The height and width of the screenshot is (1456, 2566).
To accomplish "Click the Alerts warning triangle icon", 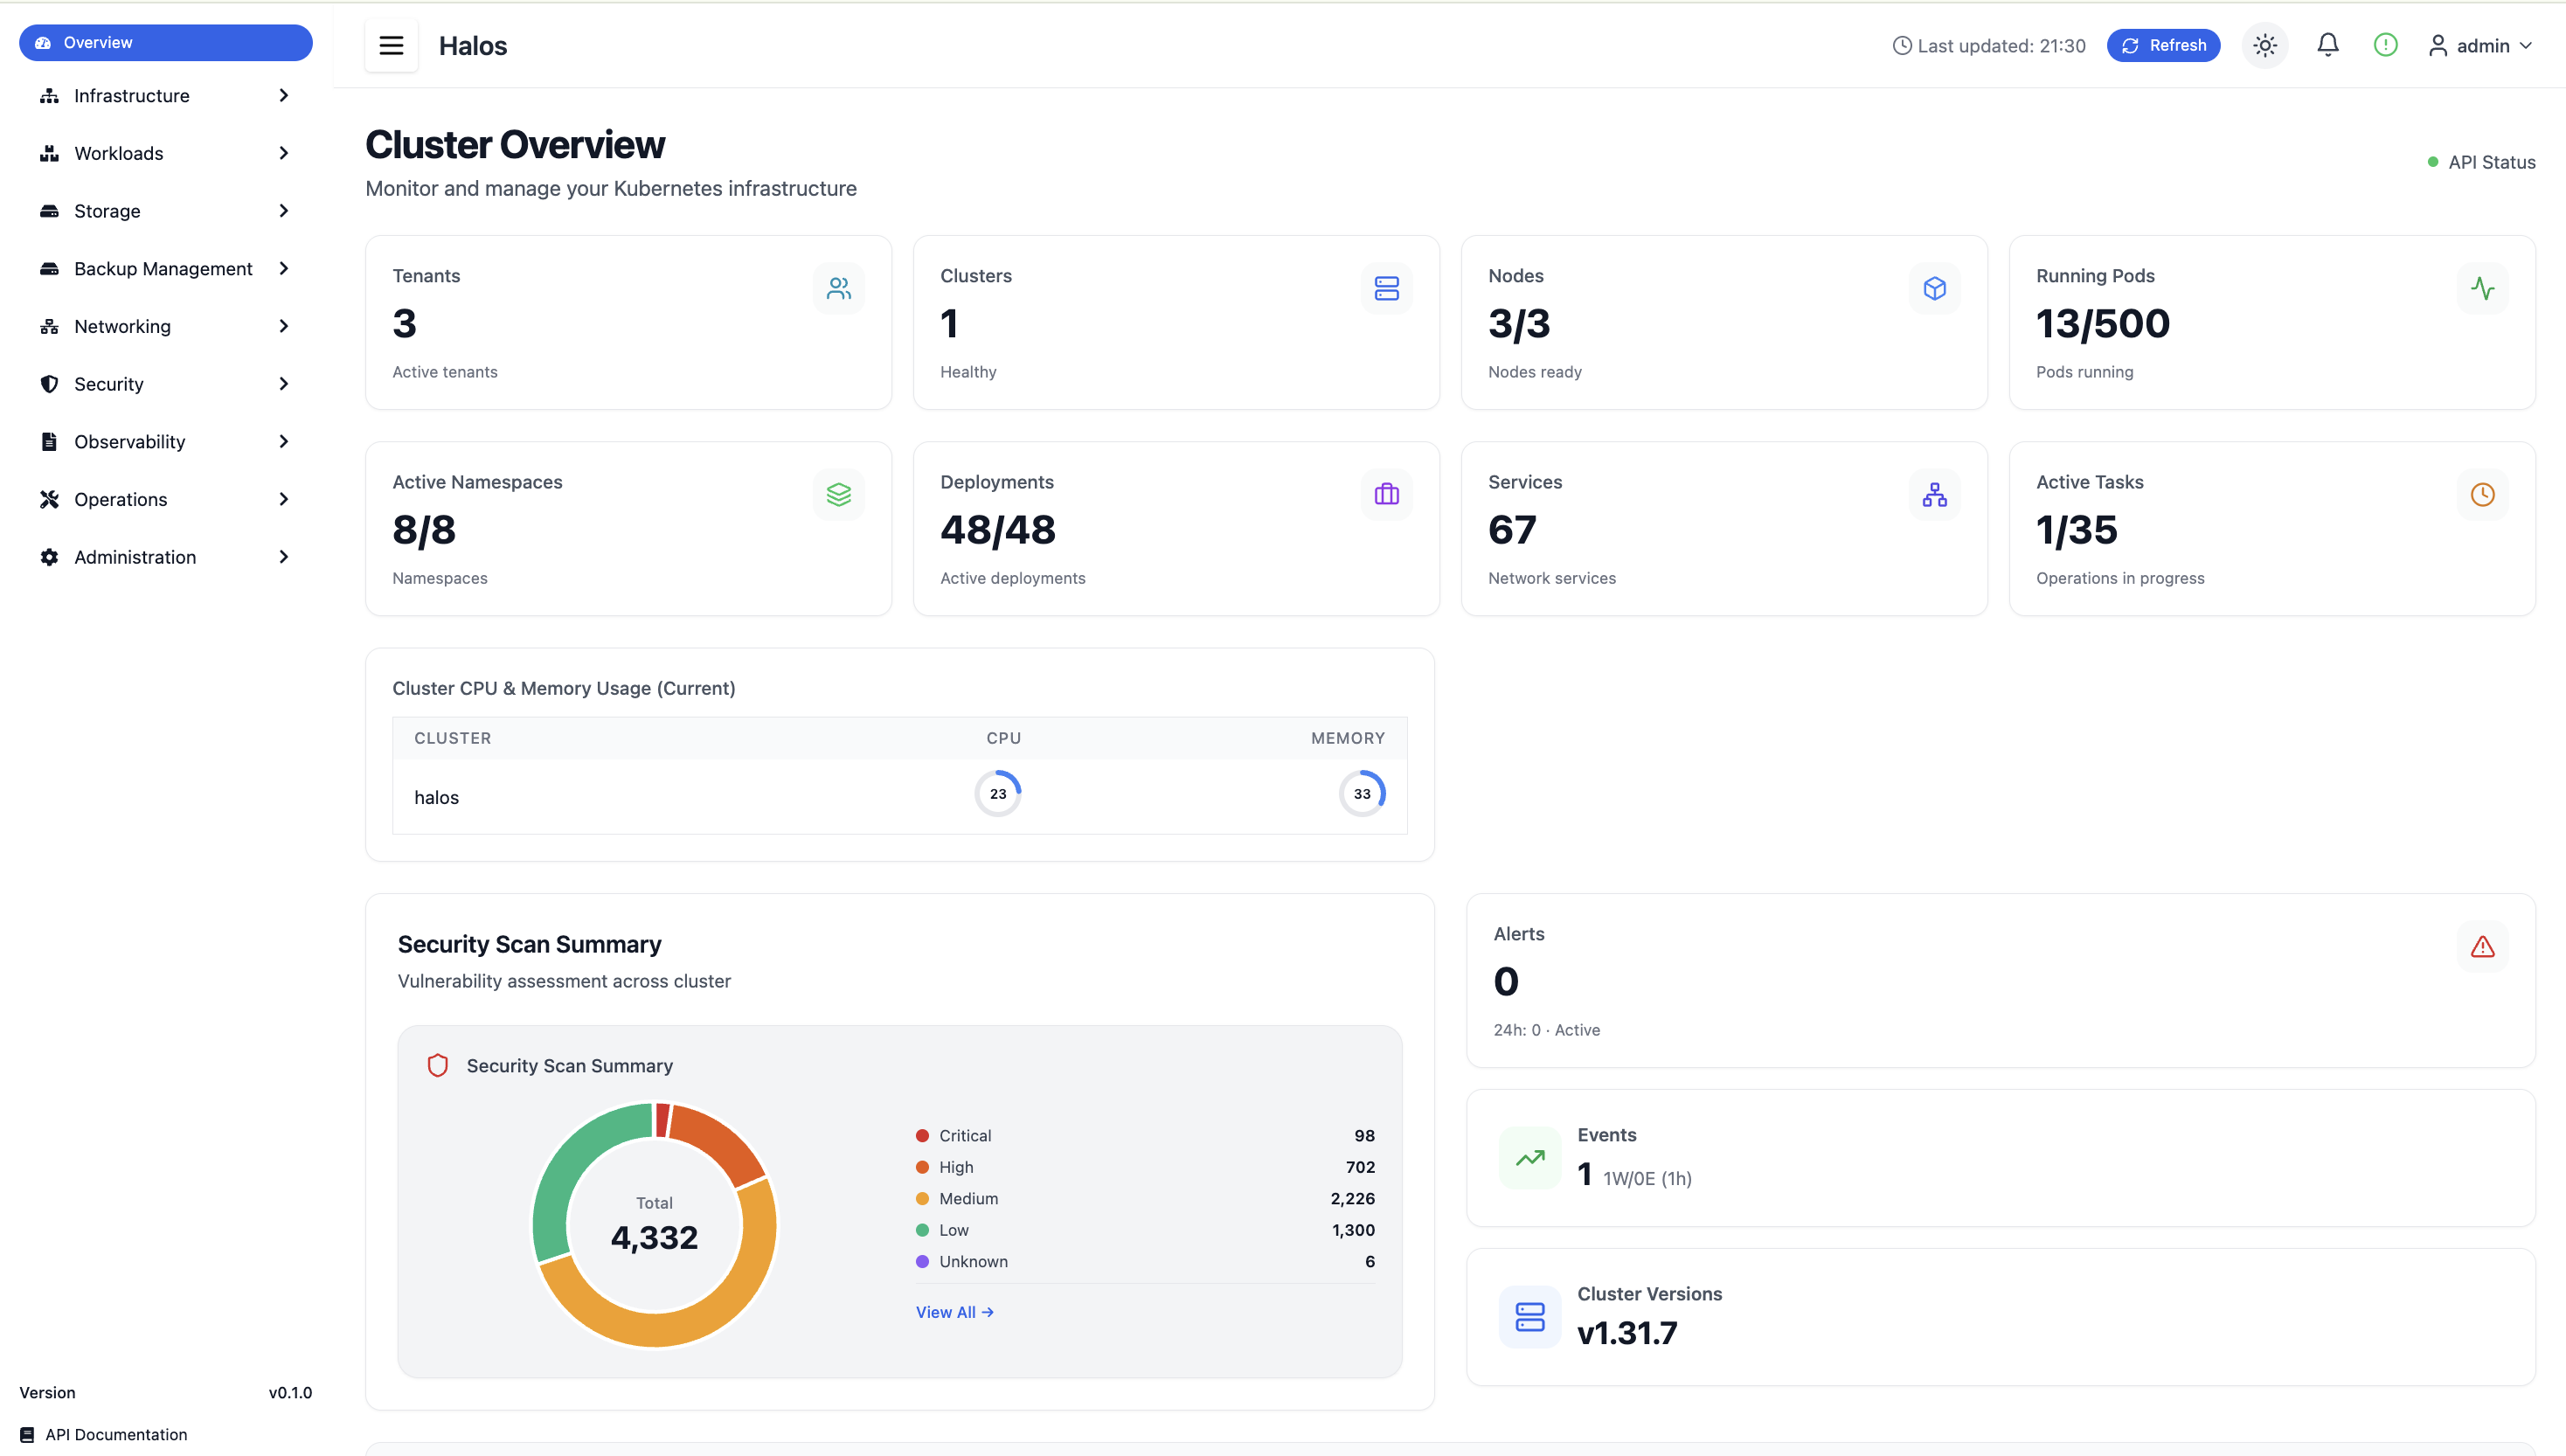I will 2483,946.
